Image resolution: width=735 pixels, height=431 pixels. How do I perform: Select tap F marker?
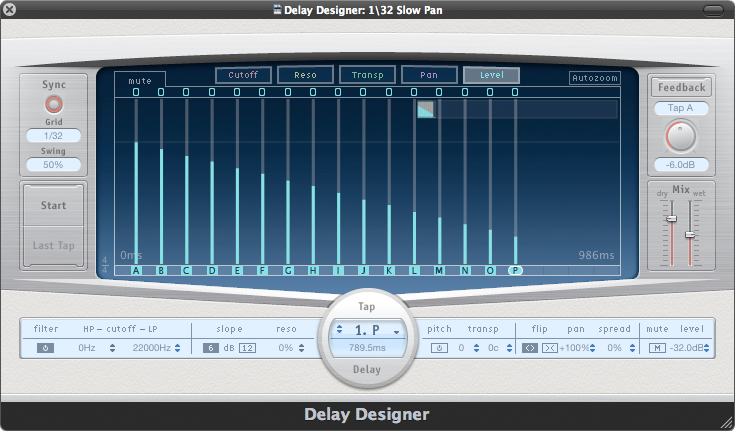click(x=262, y=271)
